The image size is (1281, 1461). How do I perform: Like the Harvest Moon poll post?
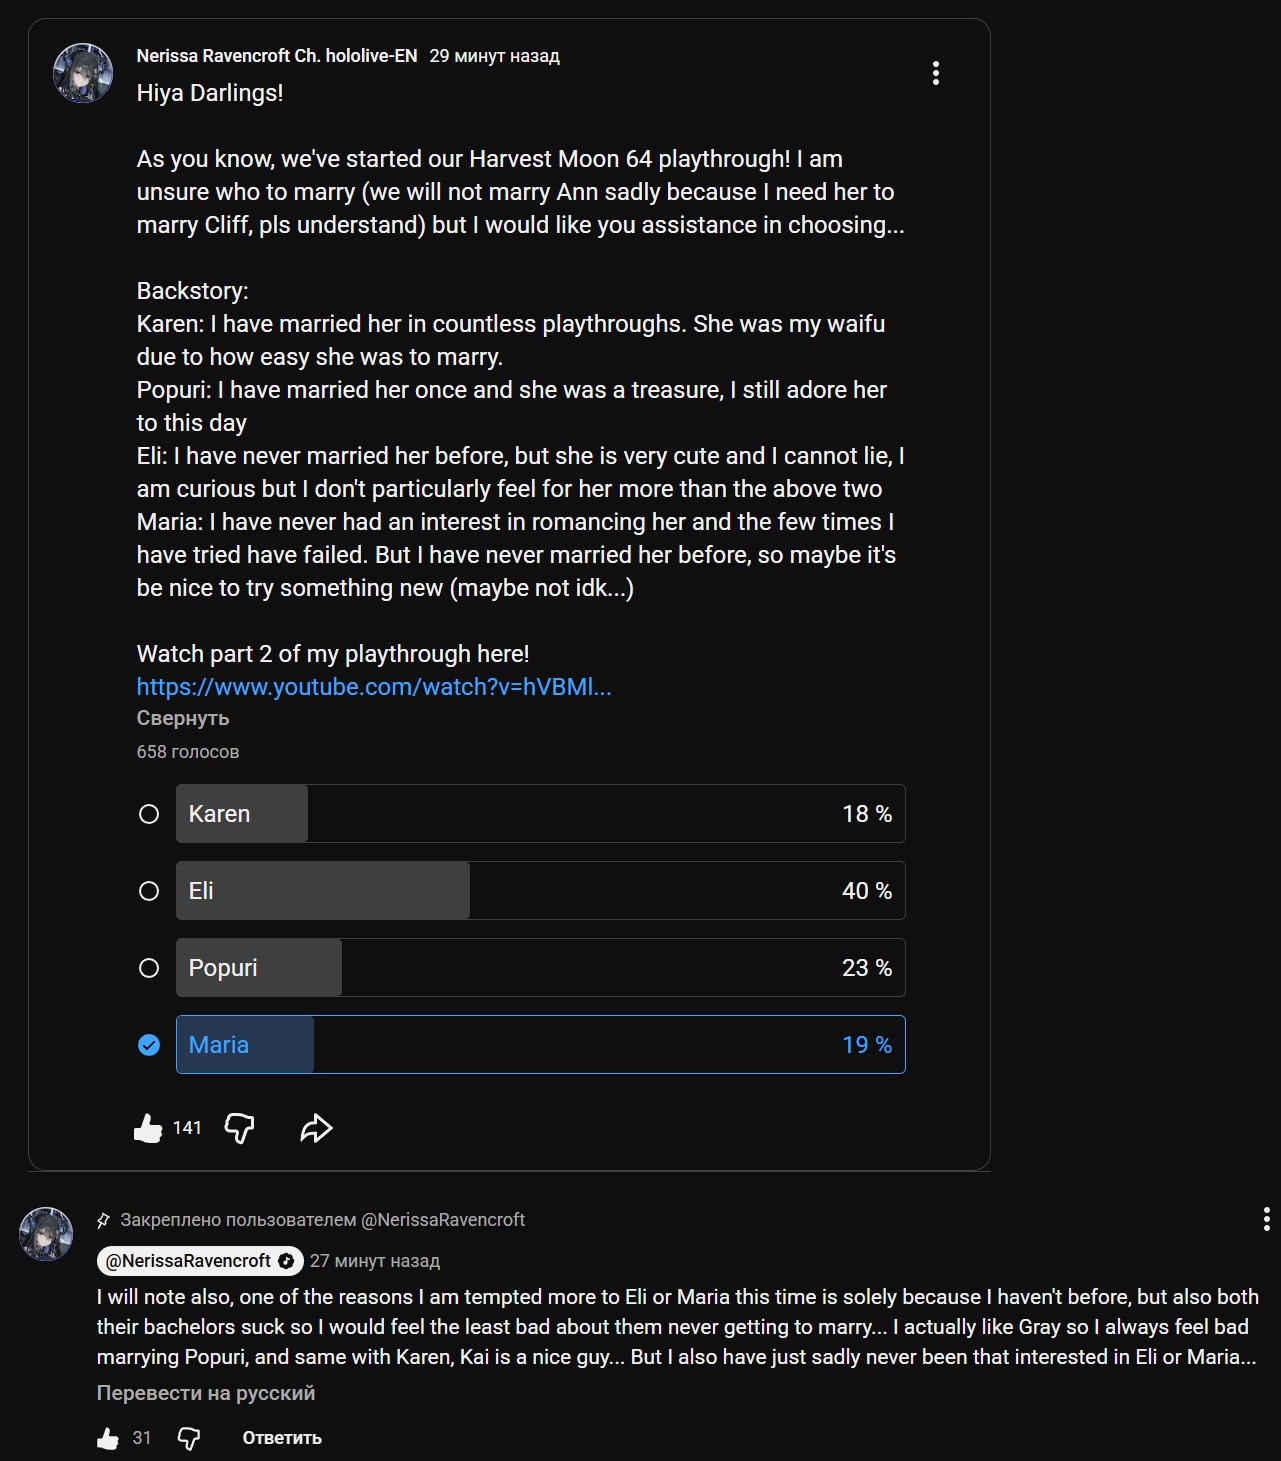pyautogui.click(x=148, y=1128)
